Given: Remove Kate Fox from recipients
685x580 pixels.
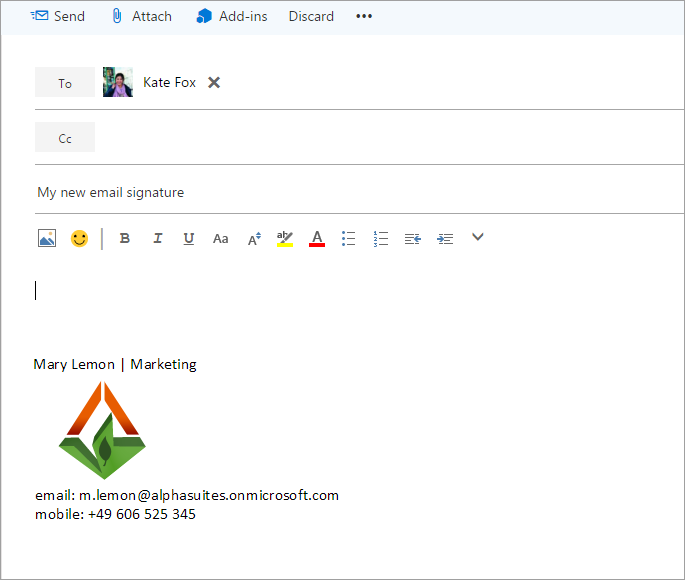Looking at the screenshot, I should [214, 82].
